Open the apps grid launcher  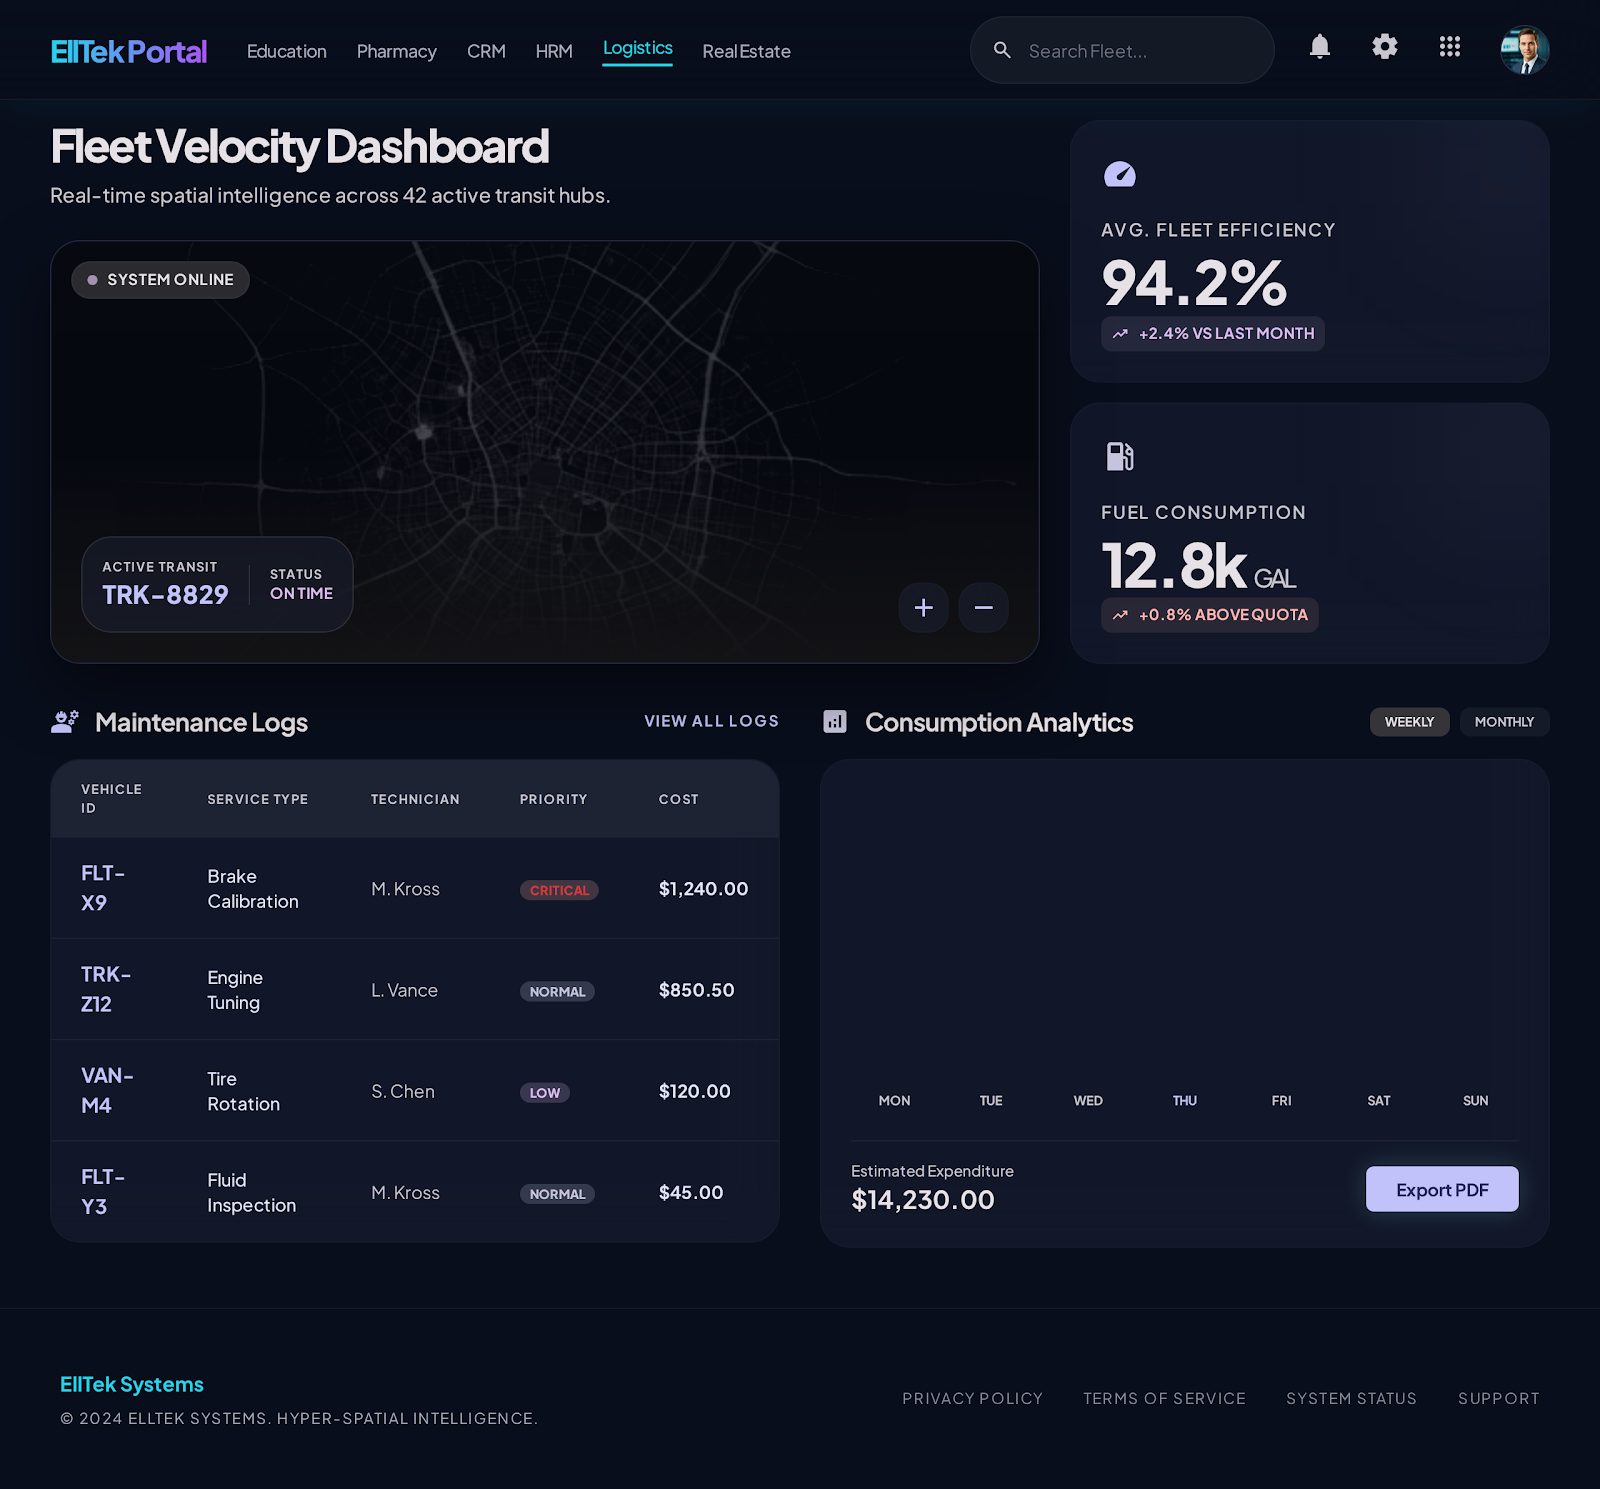pyautogui.click(x=1449, y=47)
